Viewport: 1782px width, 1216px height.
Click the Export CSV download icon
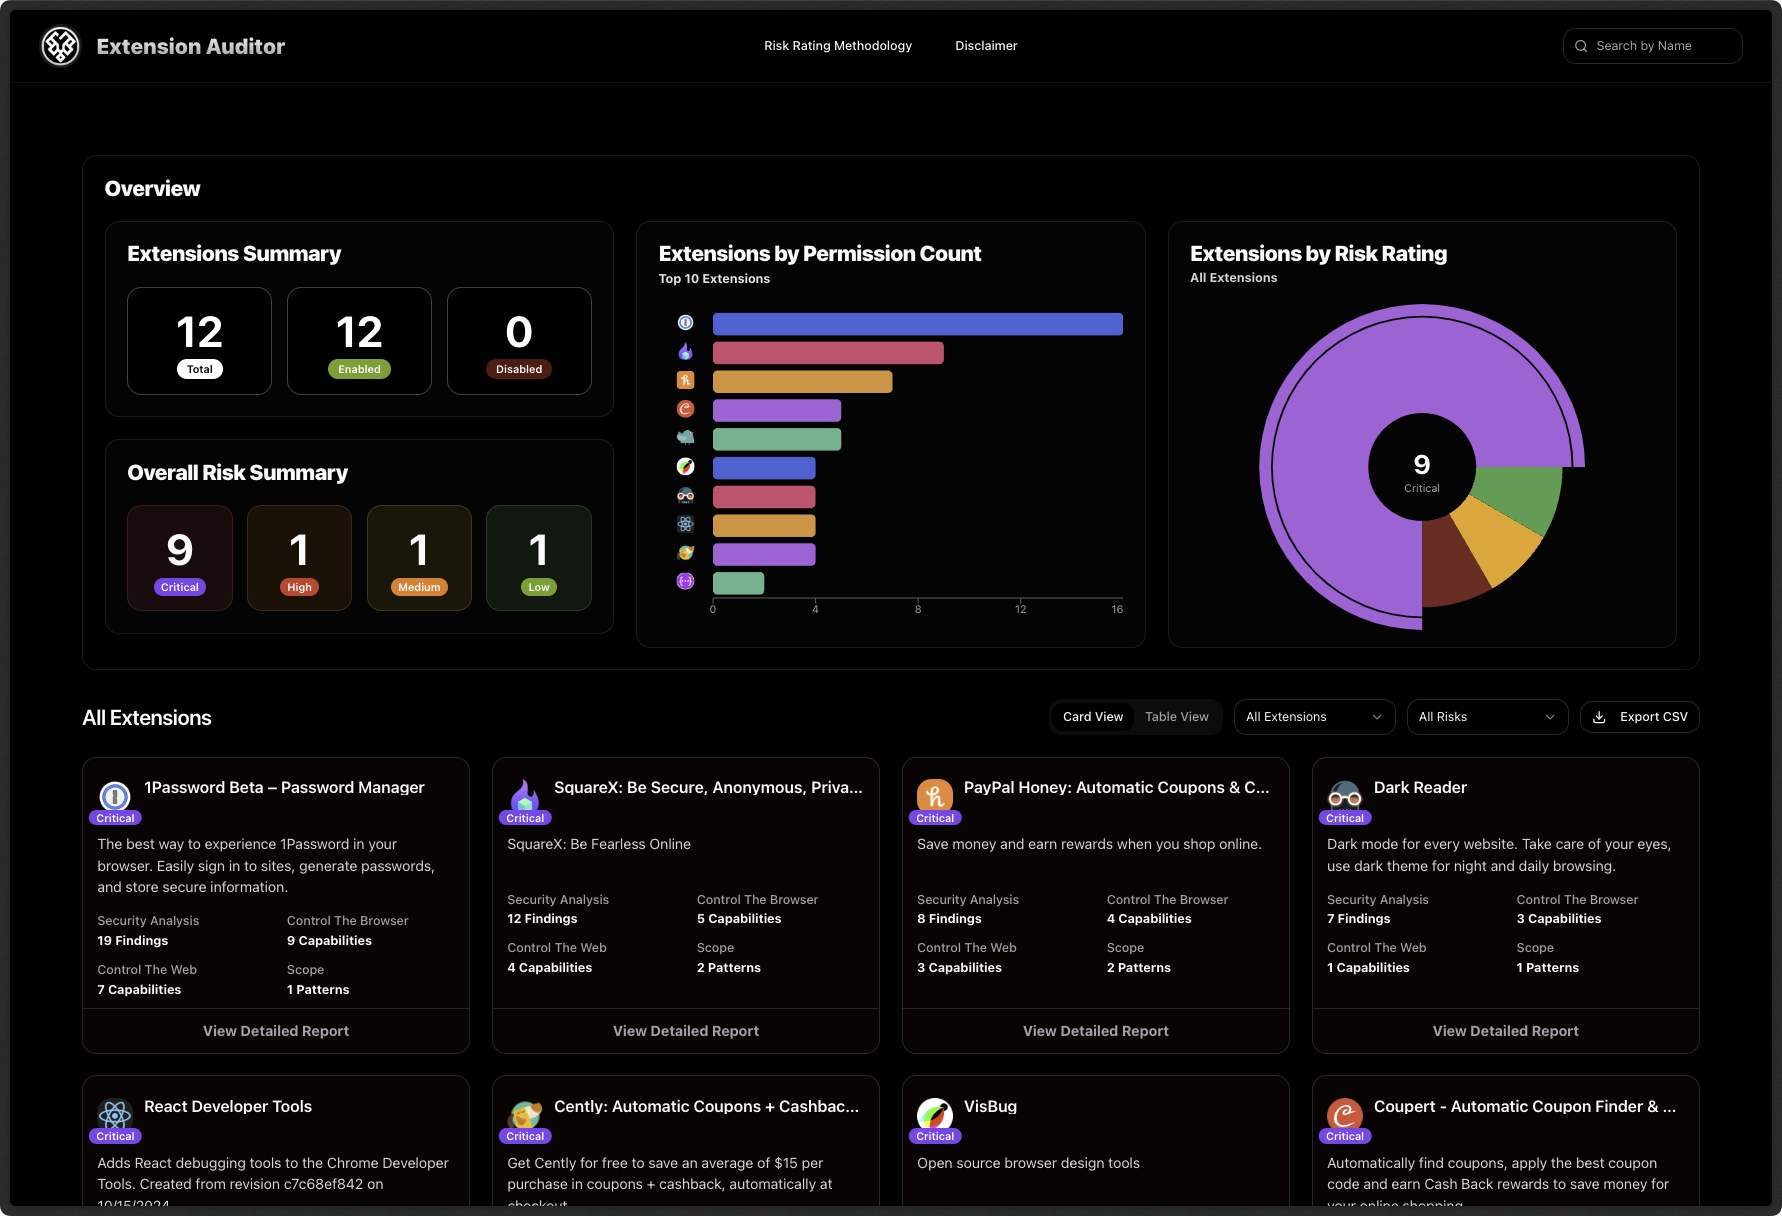coord(1599,717)
